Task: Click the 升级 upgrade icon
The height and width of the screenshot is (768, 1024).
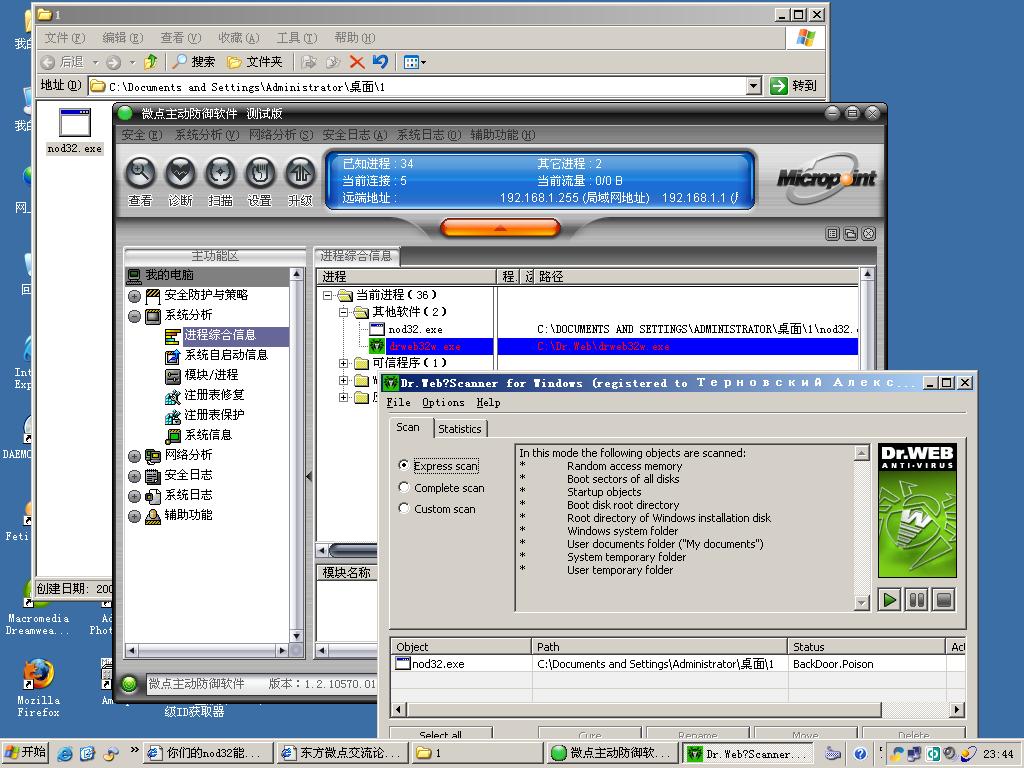Action: pyautogui.click(x=300, y=173)
